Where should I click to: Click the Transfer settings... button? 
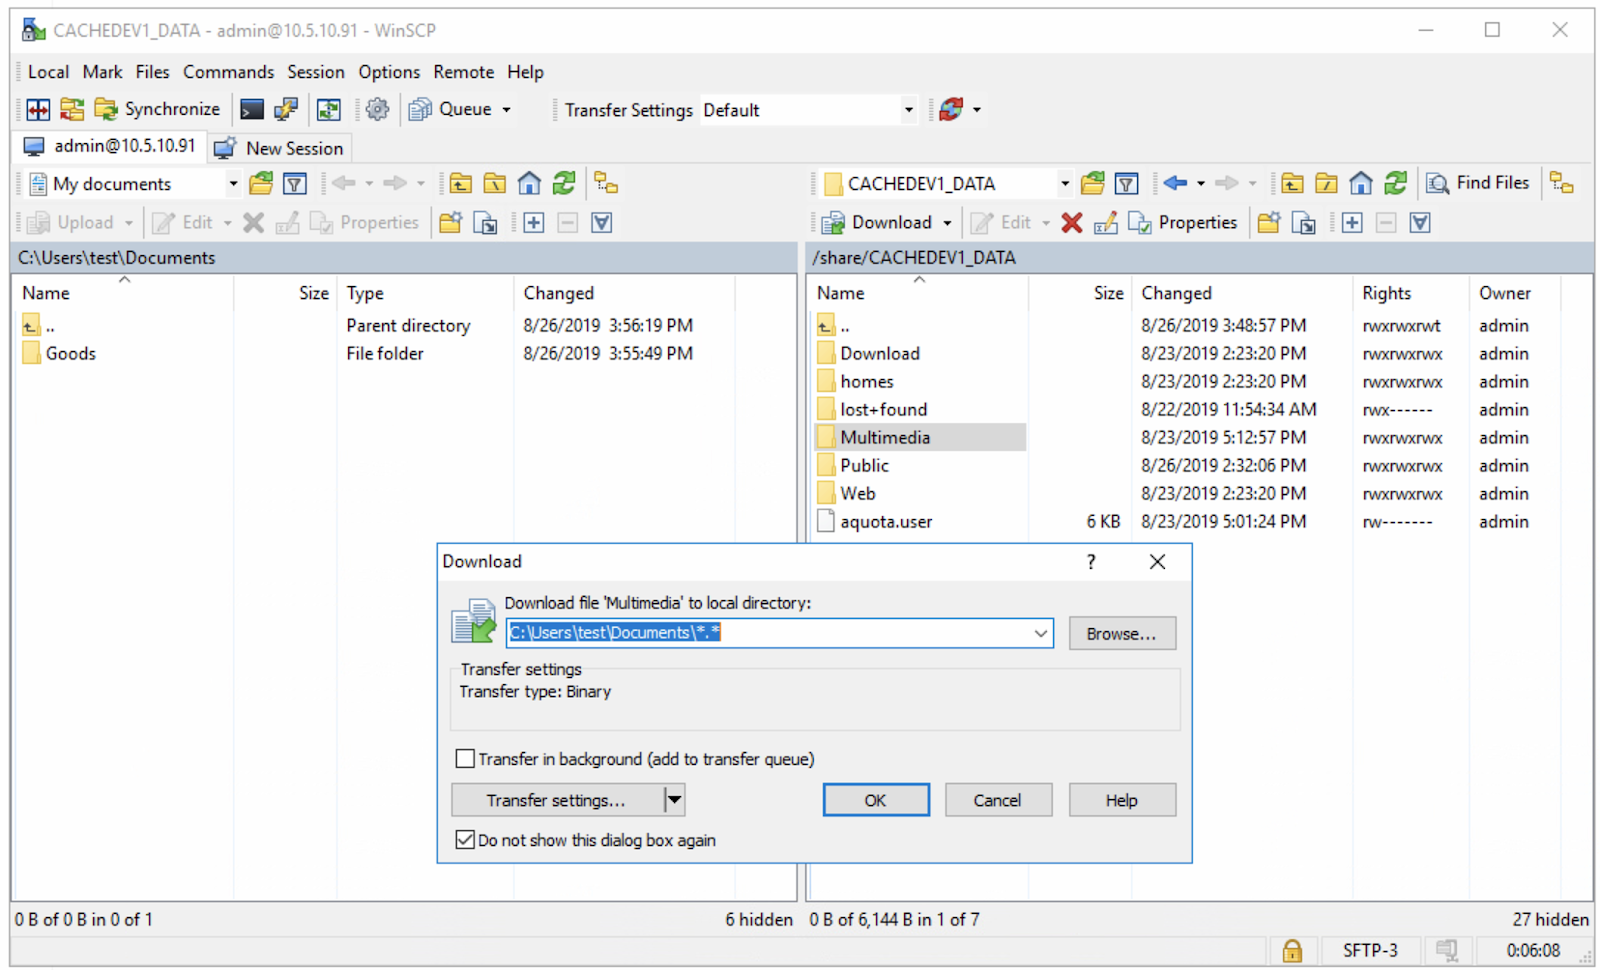tap(557, 800)
